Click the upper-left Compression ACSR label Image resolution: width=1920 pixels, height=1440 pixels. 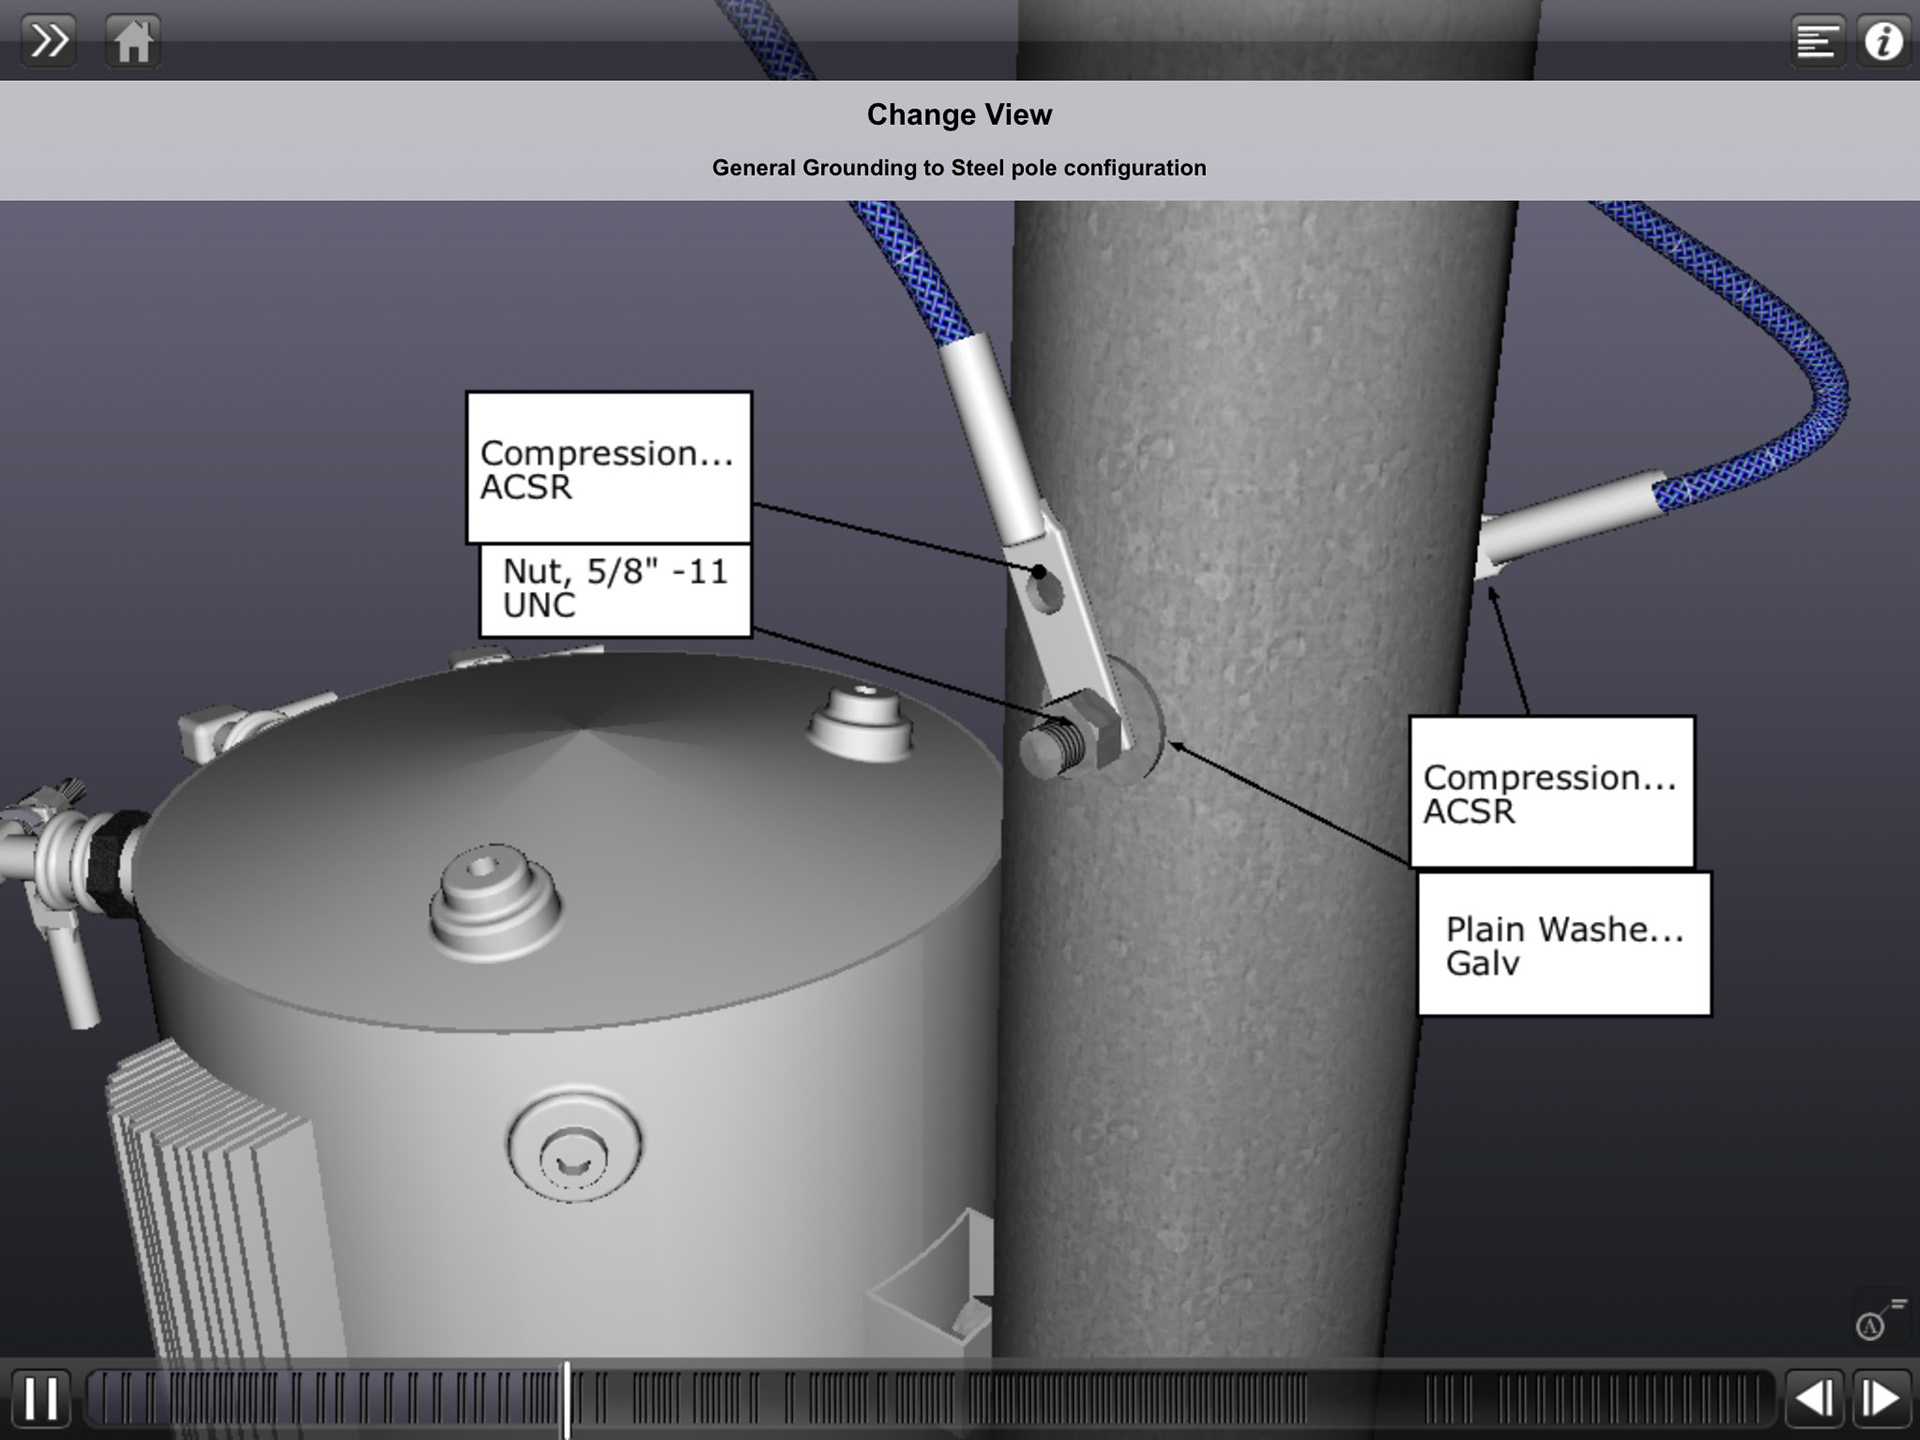click(x=608, y=468)
